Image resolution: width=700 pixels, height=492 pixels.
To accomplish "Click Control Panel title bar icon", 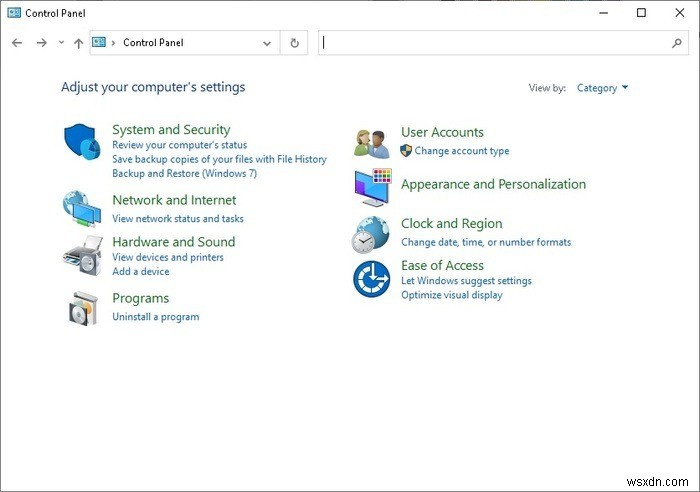I will coord(14,13).
